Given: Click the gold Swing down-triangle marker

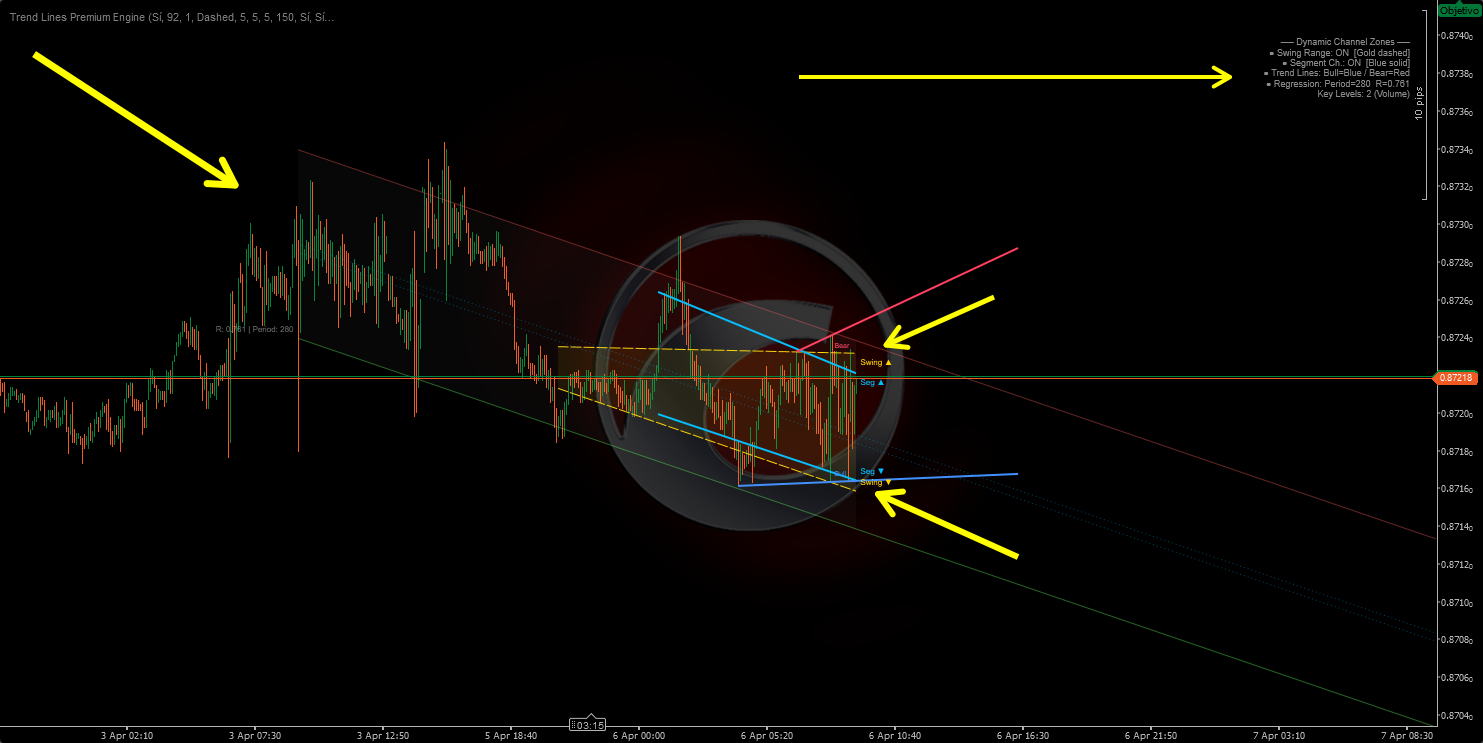Looking at the screenshot, I should pyautogui.click(x=875, y=482).
